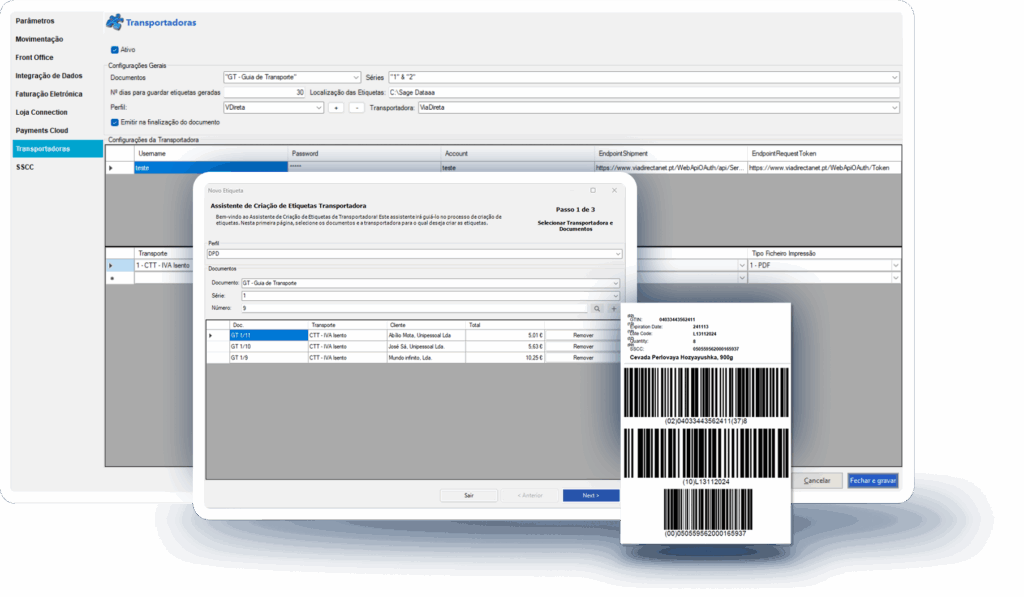Viewport: 1024px width, 597px height.
Task: Select the '10.25 €' total cell
Action: pyautogui.click(x=505, y=358)
